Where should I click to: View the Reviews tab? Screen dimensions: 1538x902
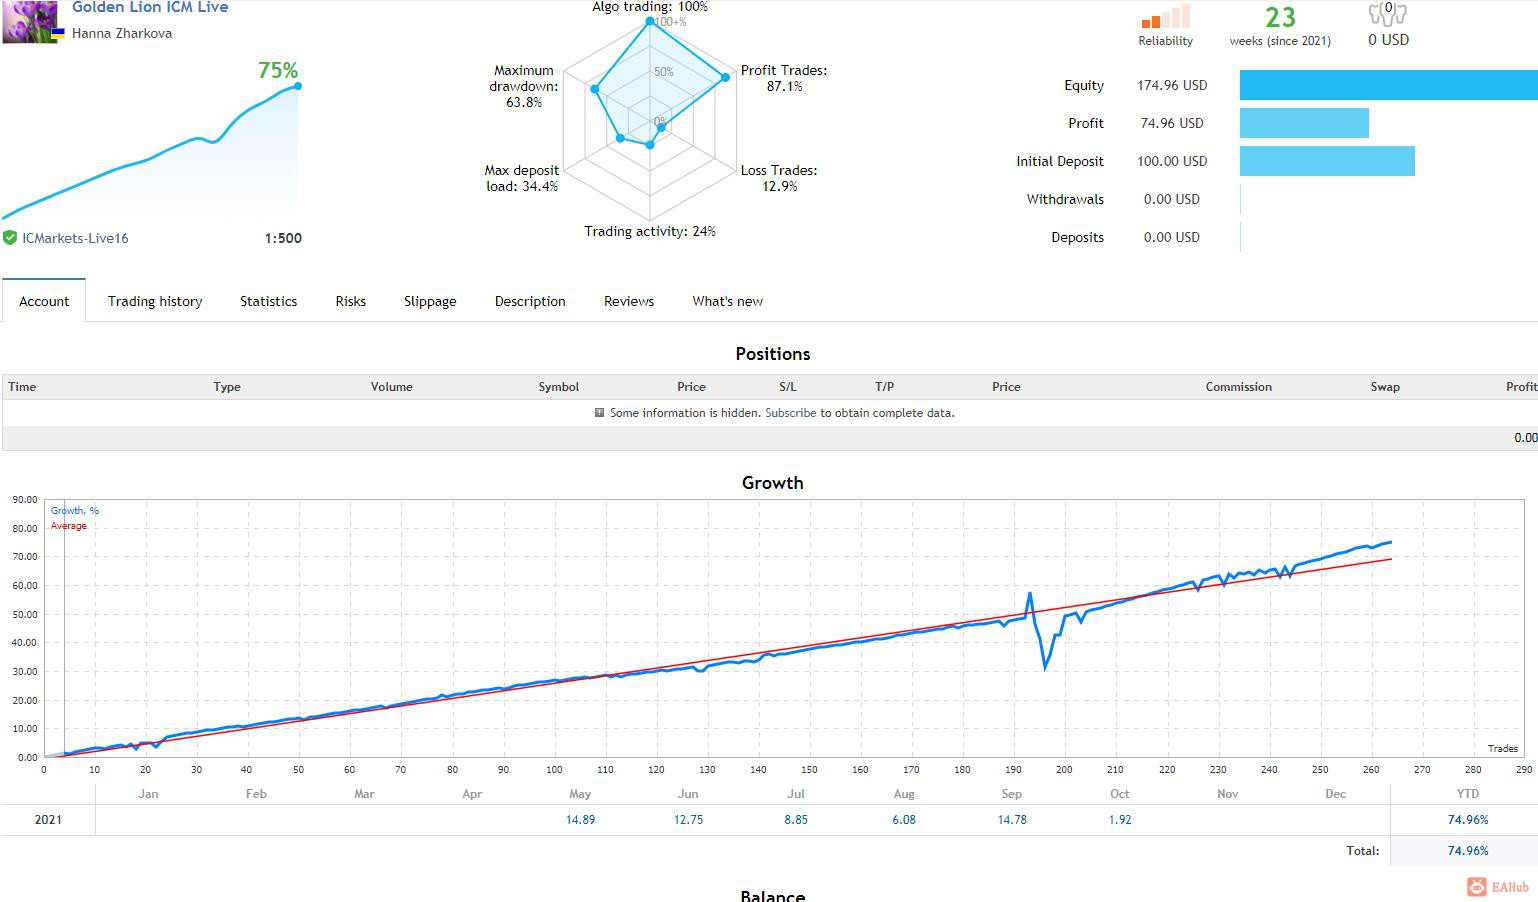[x=629, y=301]
